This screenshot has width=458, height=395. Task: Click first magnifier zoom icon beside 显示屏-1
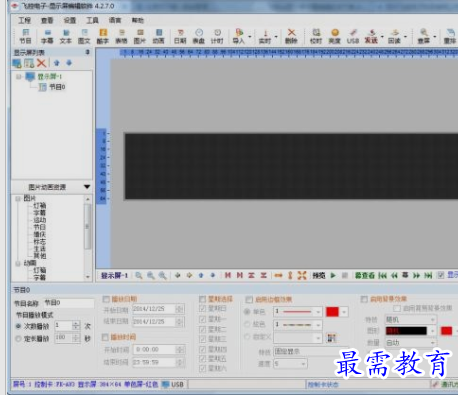[x=139, y=275]
